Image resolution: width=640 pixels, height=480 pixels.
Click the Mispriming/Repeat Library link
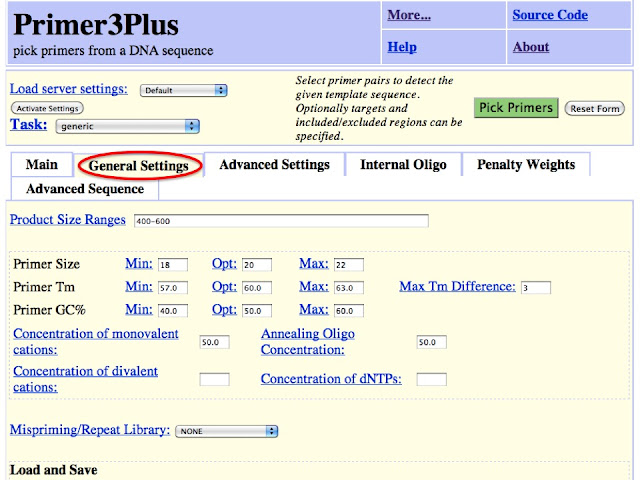point(90,430)
